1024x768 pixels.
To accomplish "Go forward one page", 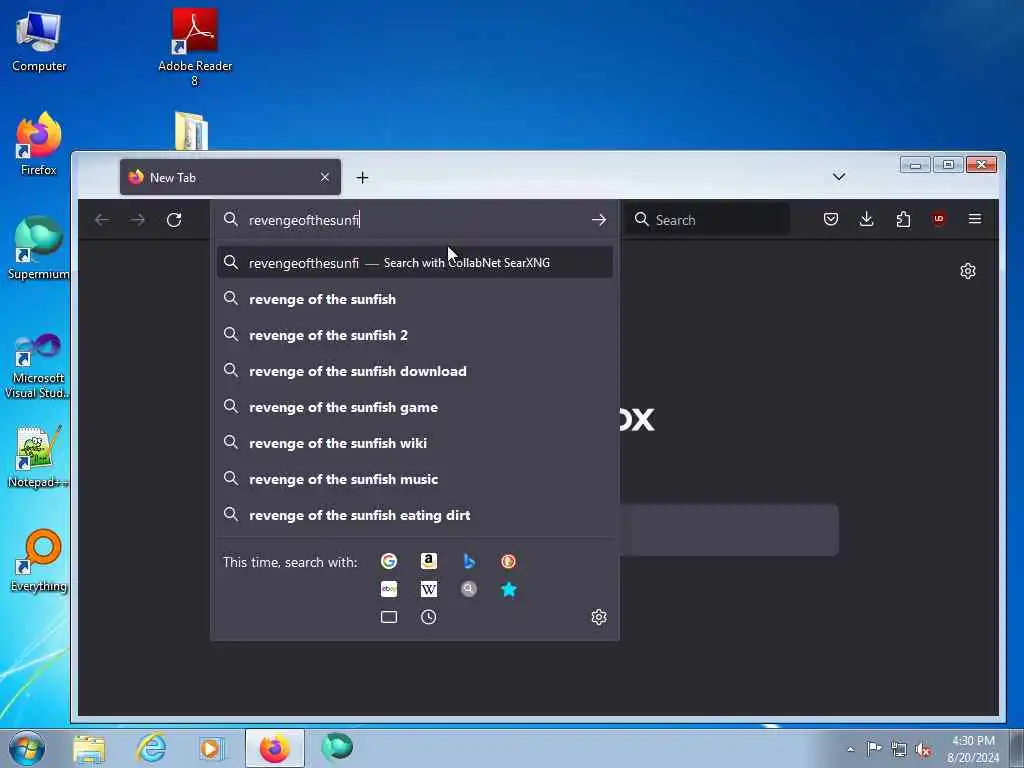I will 138,220.
